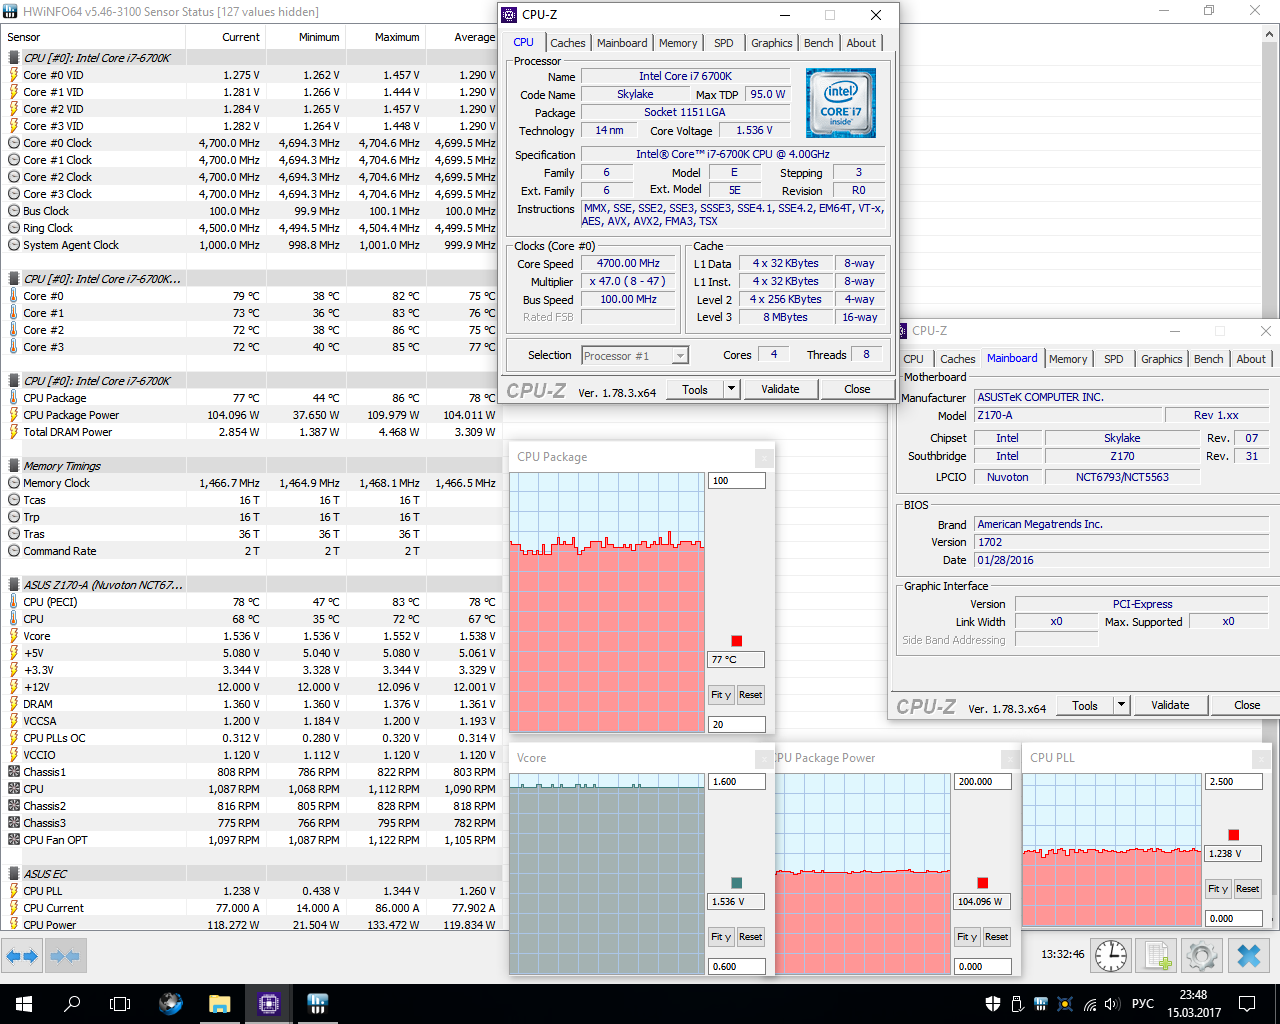Open the Graphics tab in the front CPU-Z window
The width and height of the screenshot is (1280, 1024).
point(772,43)
